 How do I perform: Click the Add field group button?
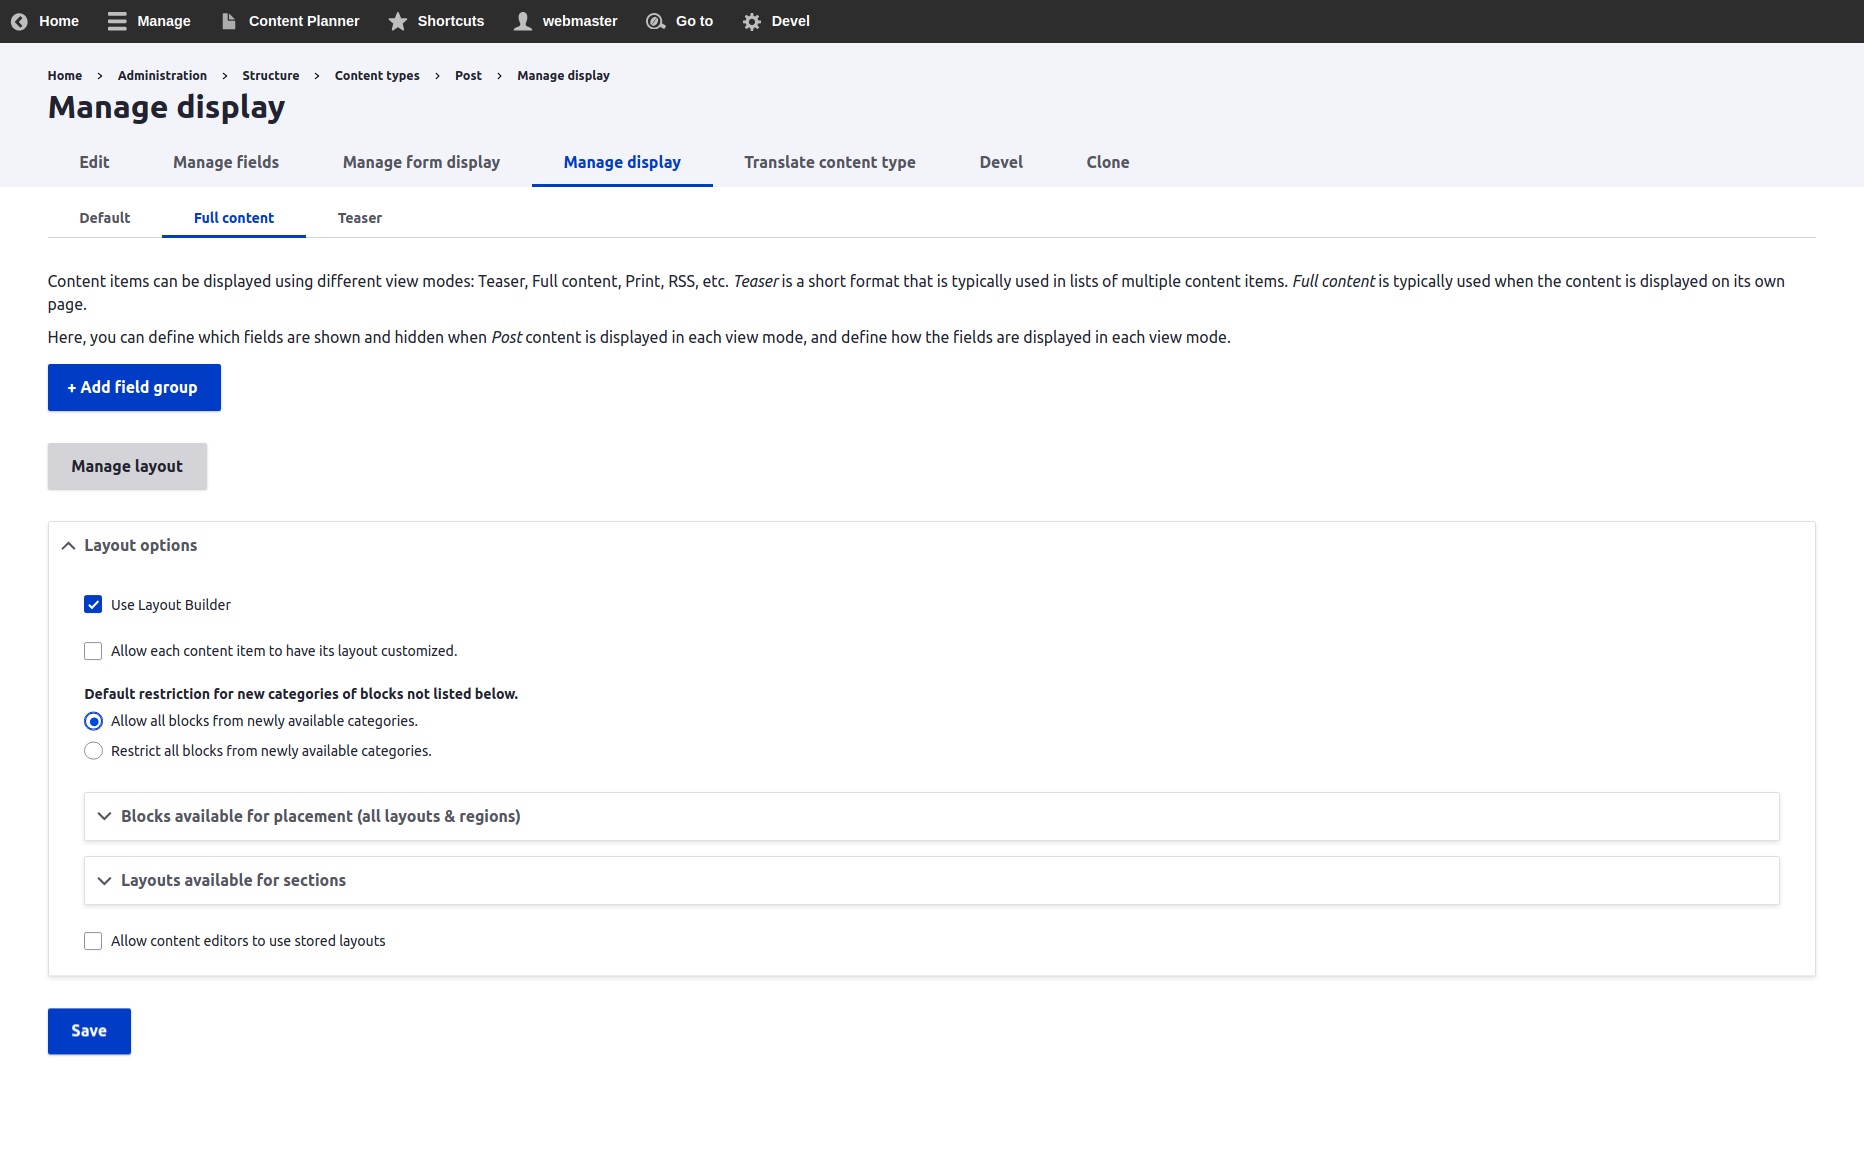(134, 387)
